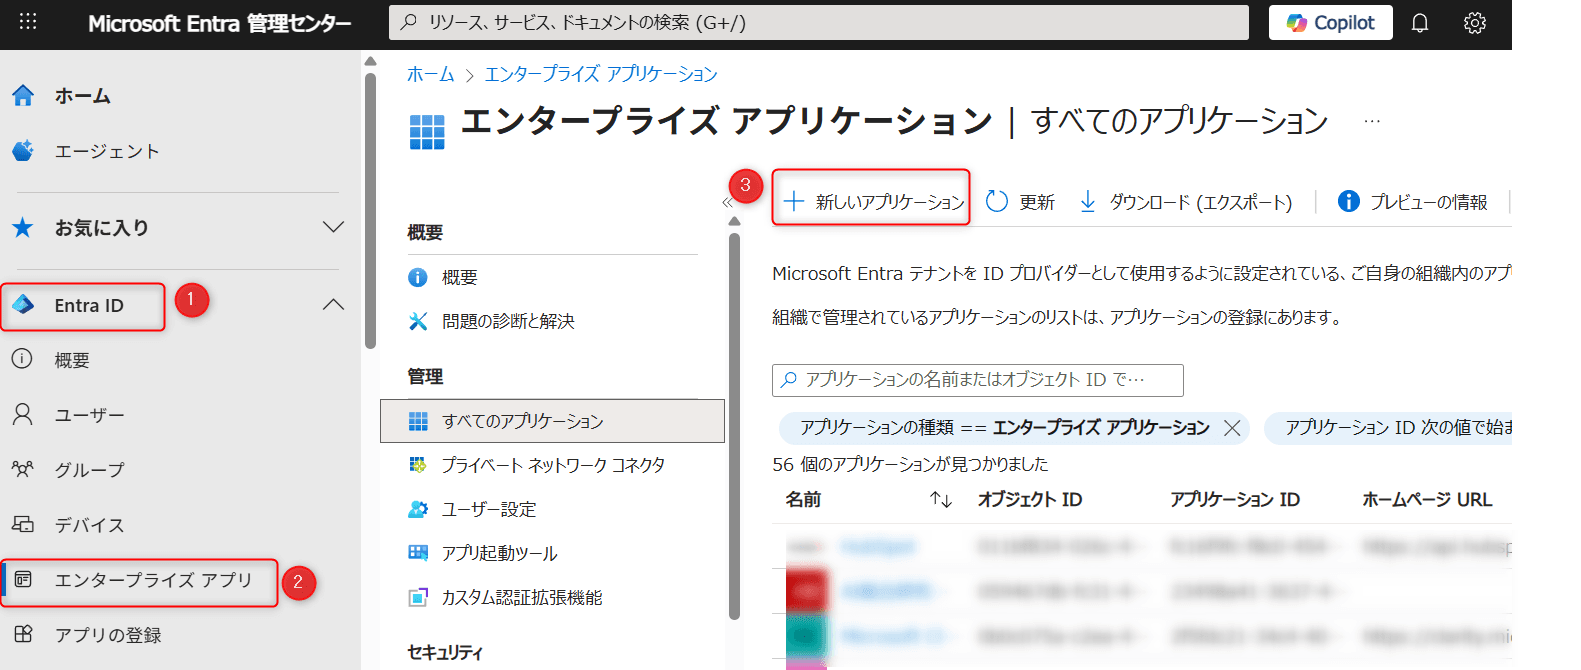Collapse the Entra ID section chevron
The width and height of the screenshot is (1581, 670).
click(334, 304)
